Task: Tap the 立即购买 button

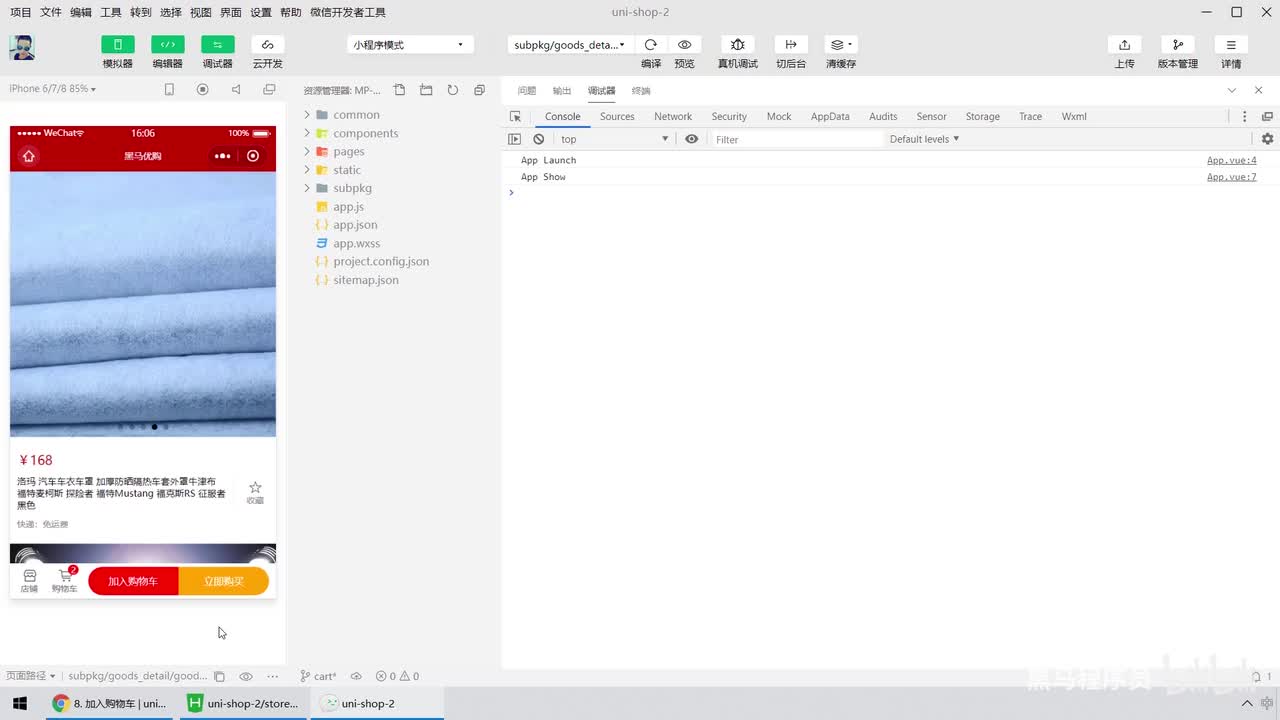Action: [223, 581]
